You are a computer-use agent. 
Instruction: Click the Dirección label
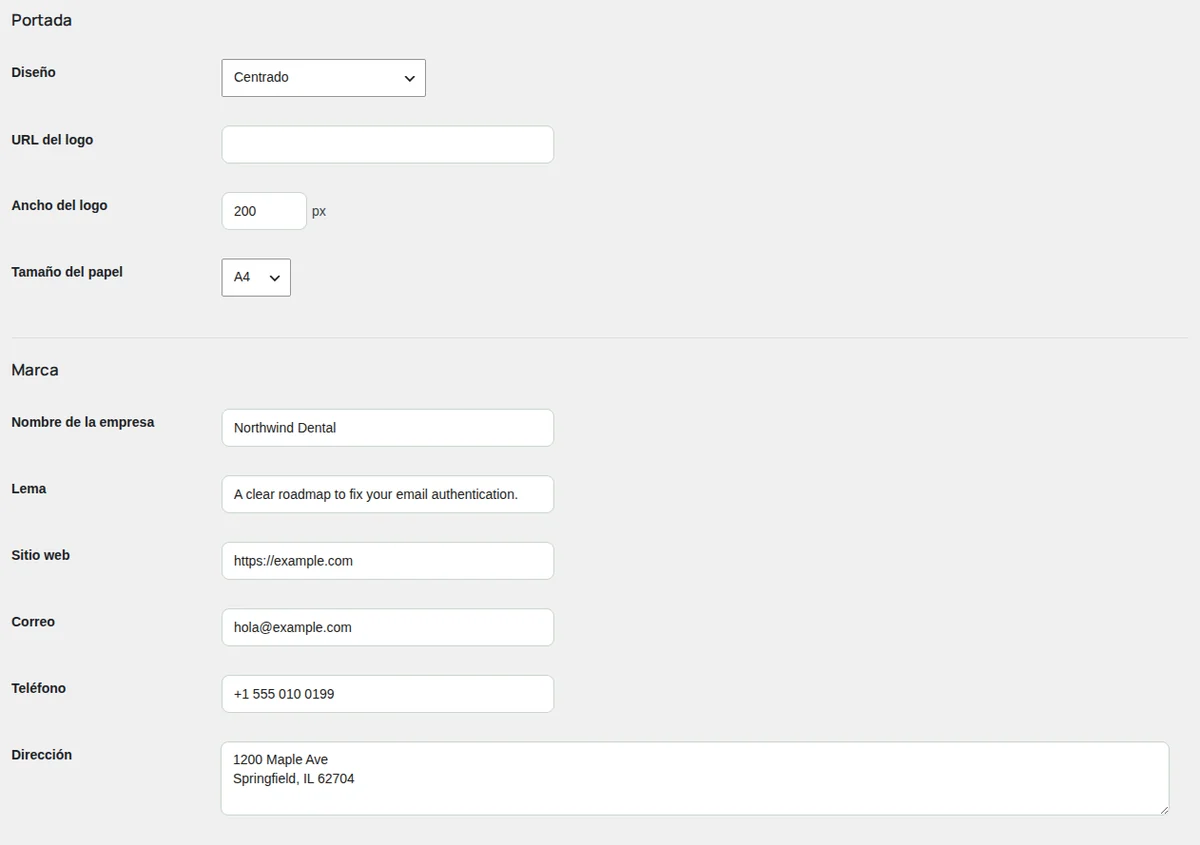[x=42, y=755]
